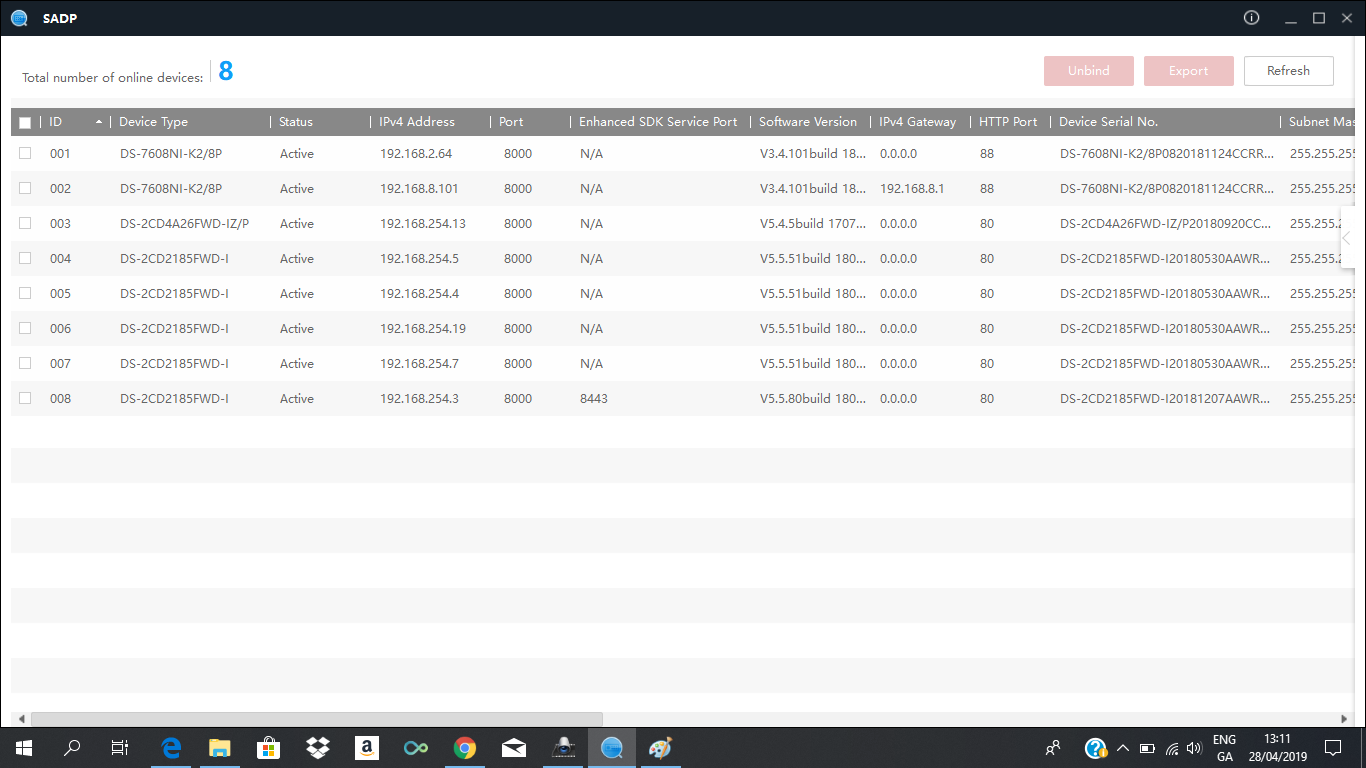
Task: Open the Mail app in taskbar
Action: tap(514, 747)
